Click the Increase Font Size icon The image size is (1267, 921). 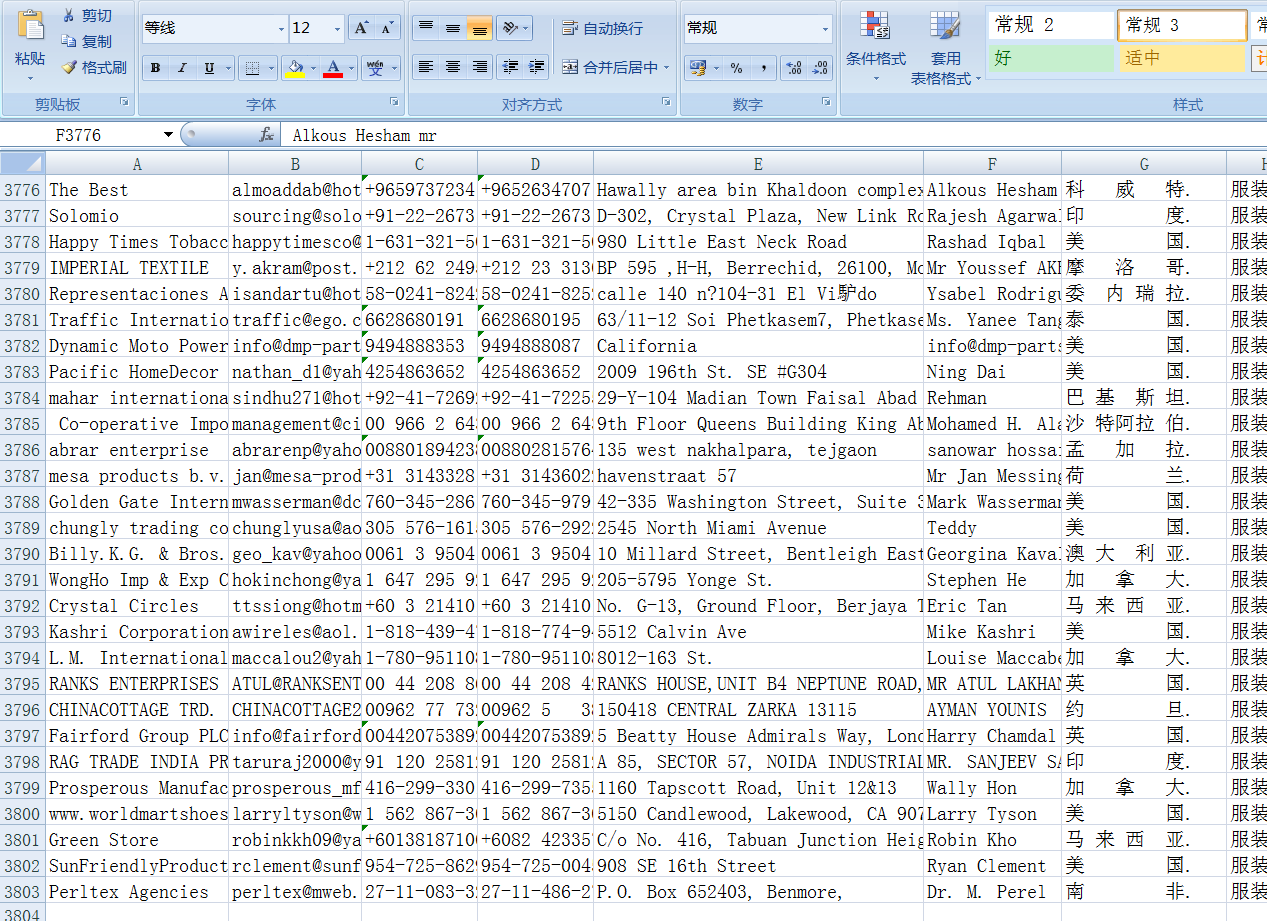[362, 28]
